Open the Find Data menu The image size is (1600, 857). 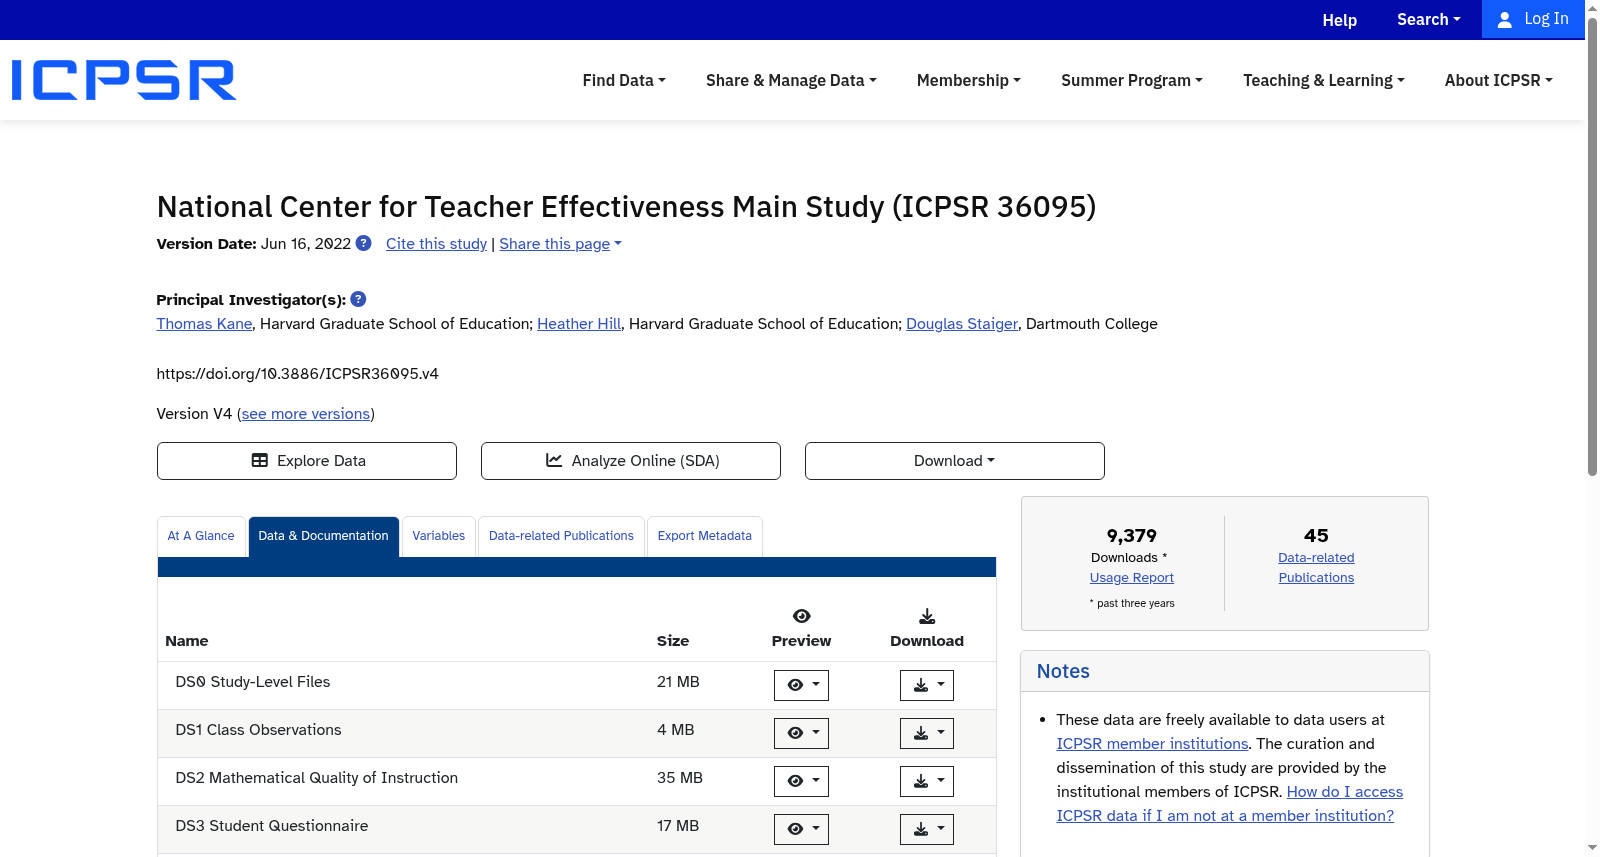pyautogui.click(x=624, y=80)
